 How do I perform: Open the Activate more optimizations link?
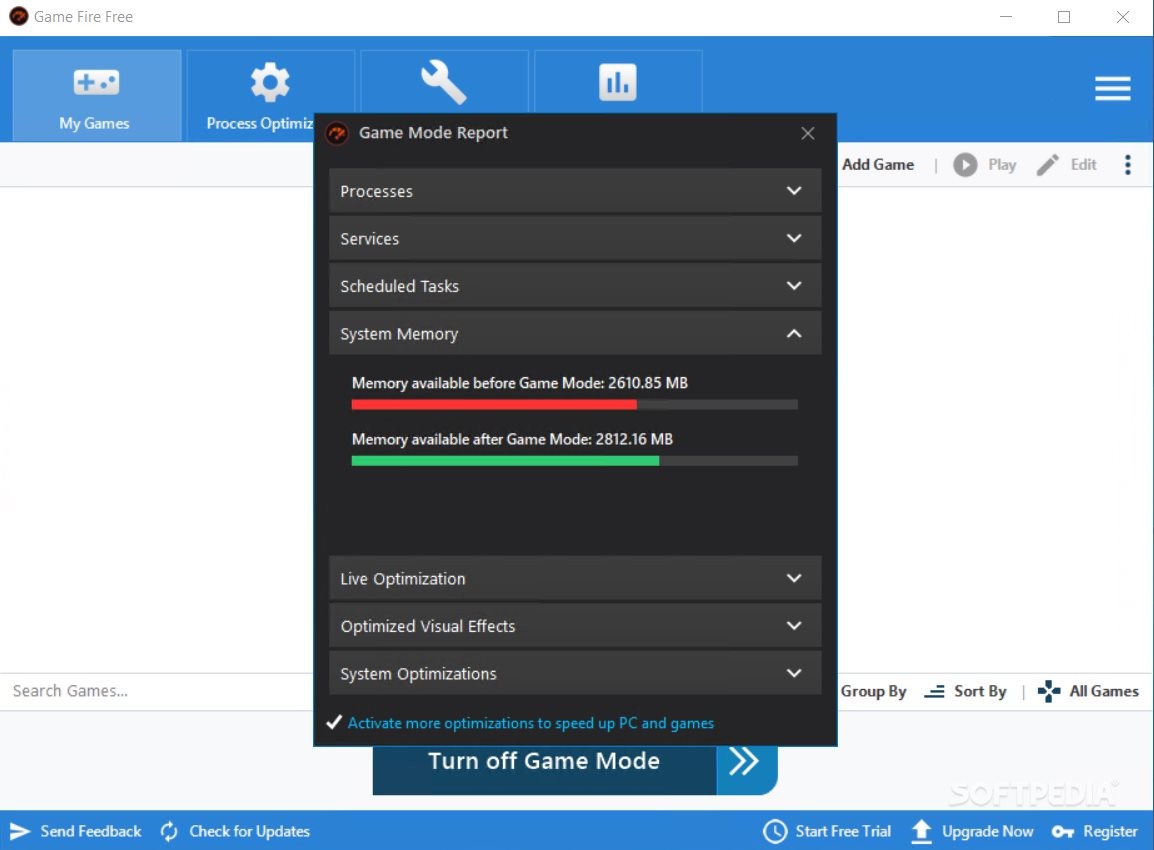point(531,723)
